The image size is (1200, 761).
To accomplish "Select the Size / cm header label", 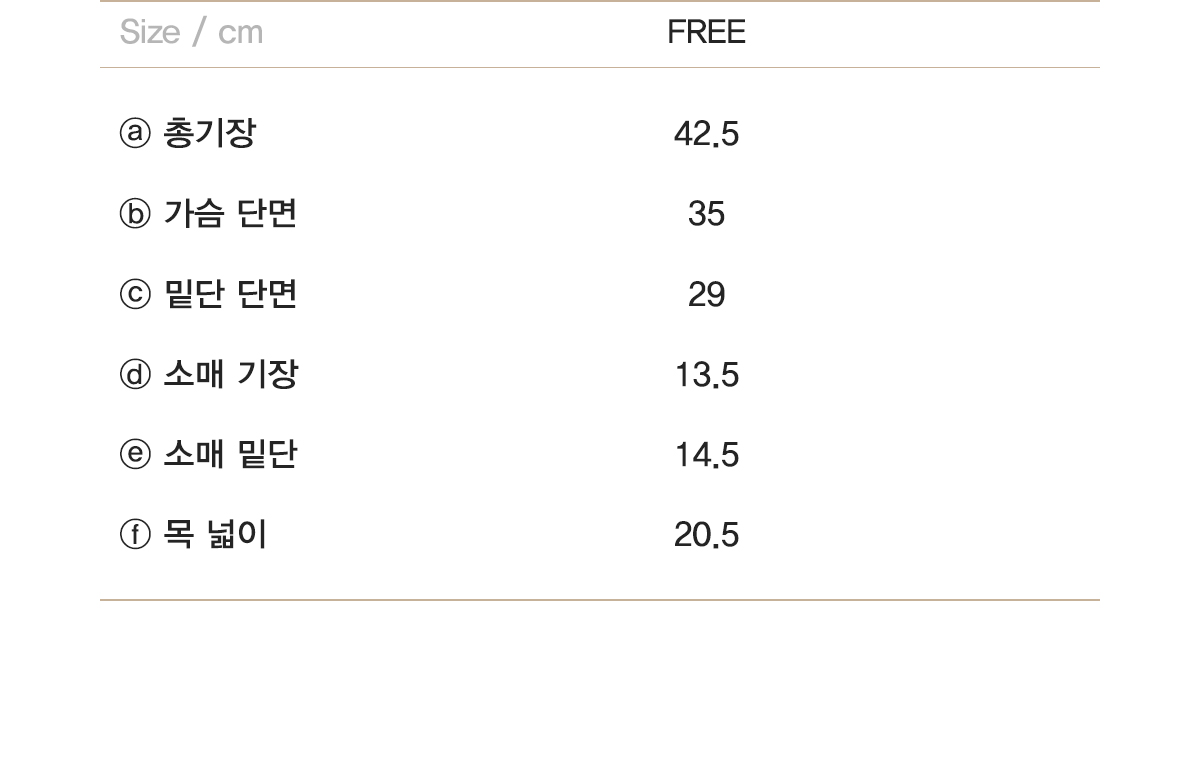I will 191,32.
